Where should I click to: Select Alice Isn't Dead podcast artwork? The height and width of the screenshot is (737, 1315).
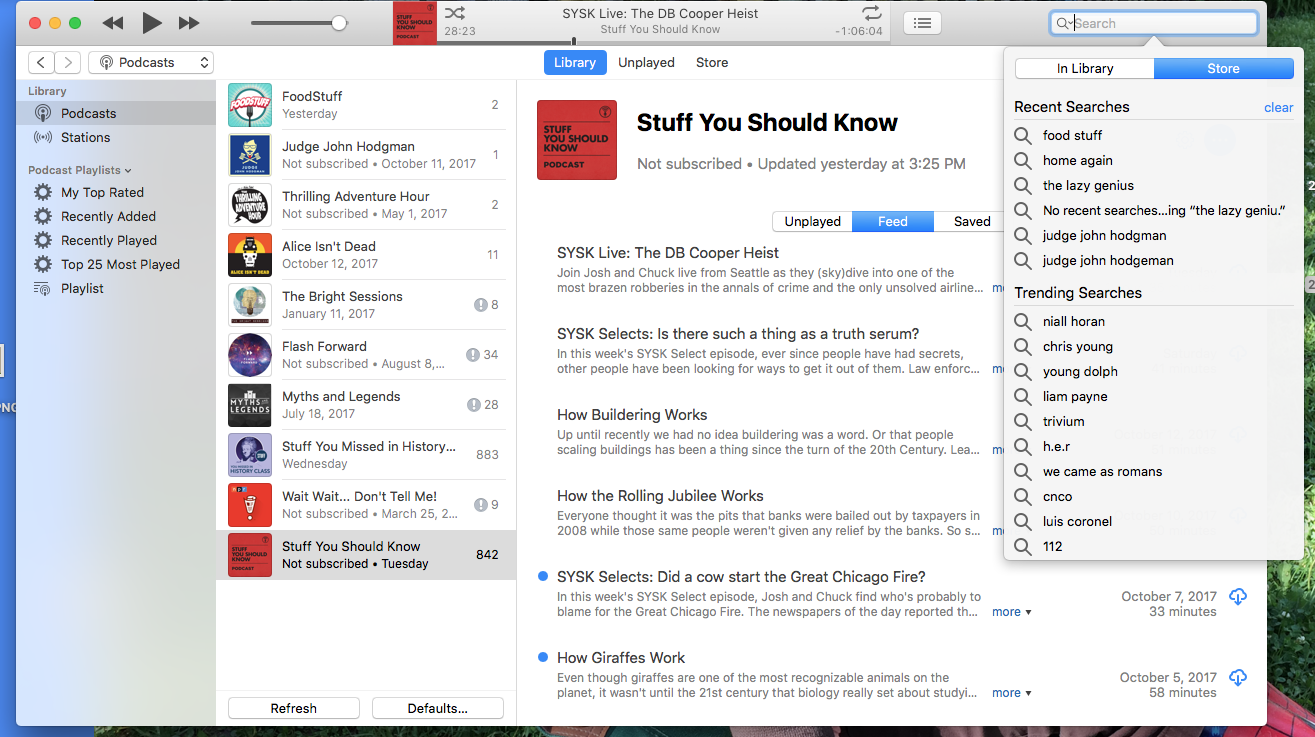(250, 255)
